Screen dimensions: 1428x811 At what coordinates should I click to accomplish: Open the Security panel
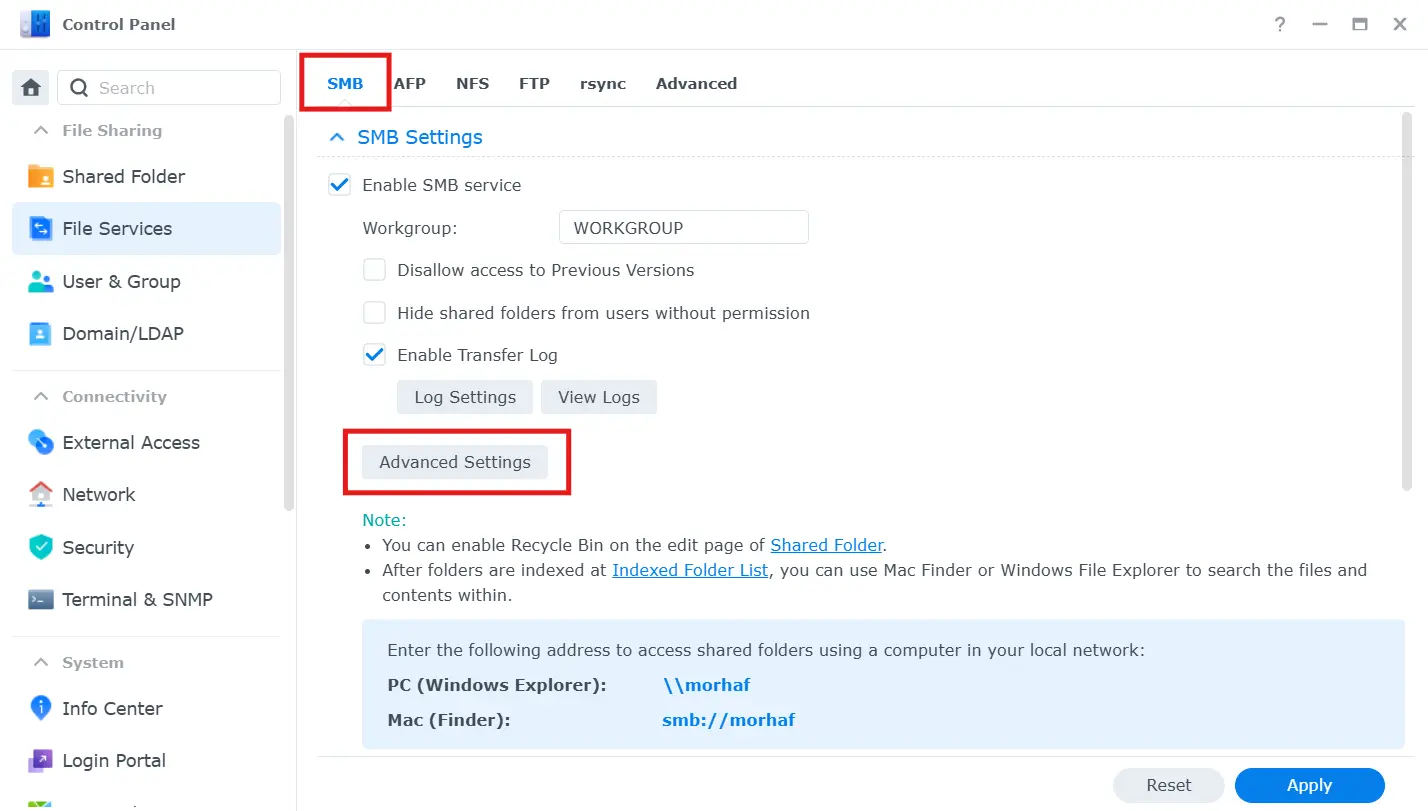tap(40, 547)
